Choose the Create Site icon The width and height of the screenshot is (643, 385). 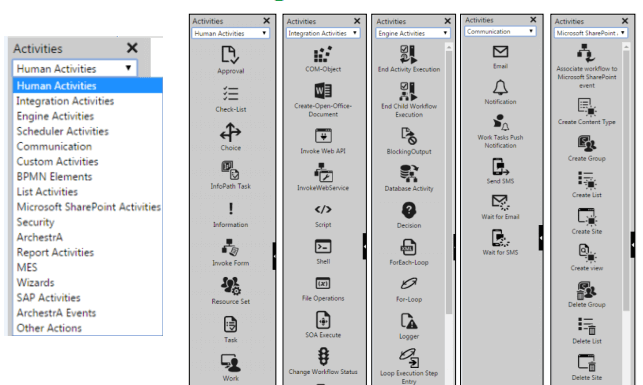pyautogui.click(x=586, y=217)
